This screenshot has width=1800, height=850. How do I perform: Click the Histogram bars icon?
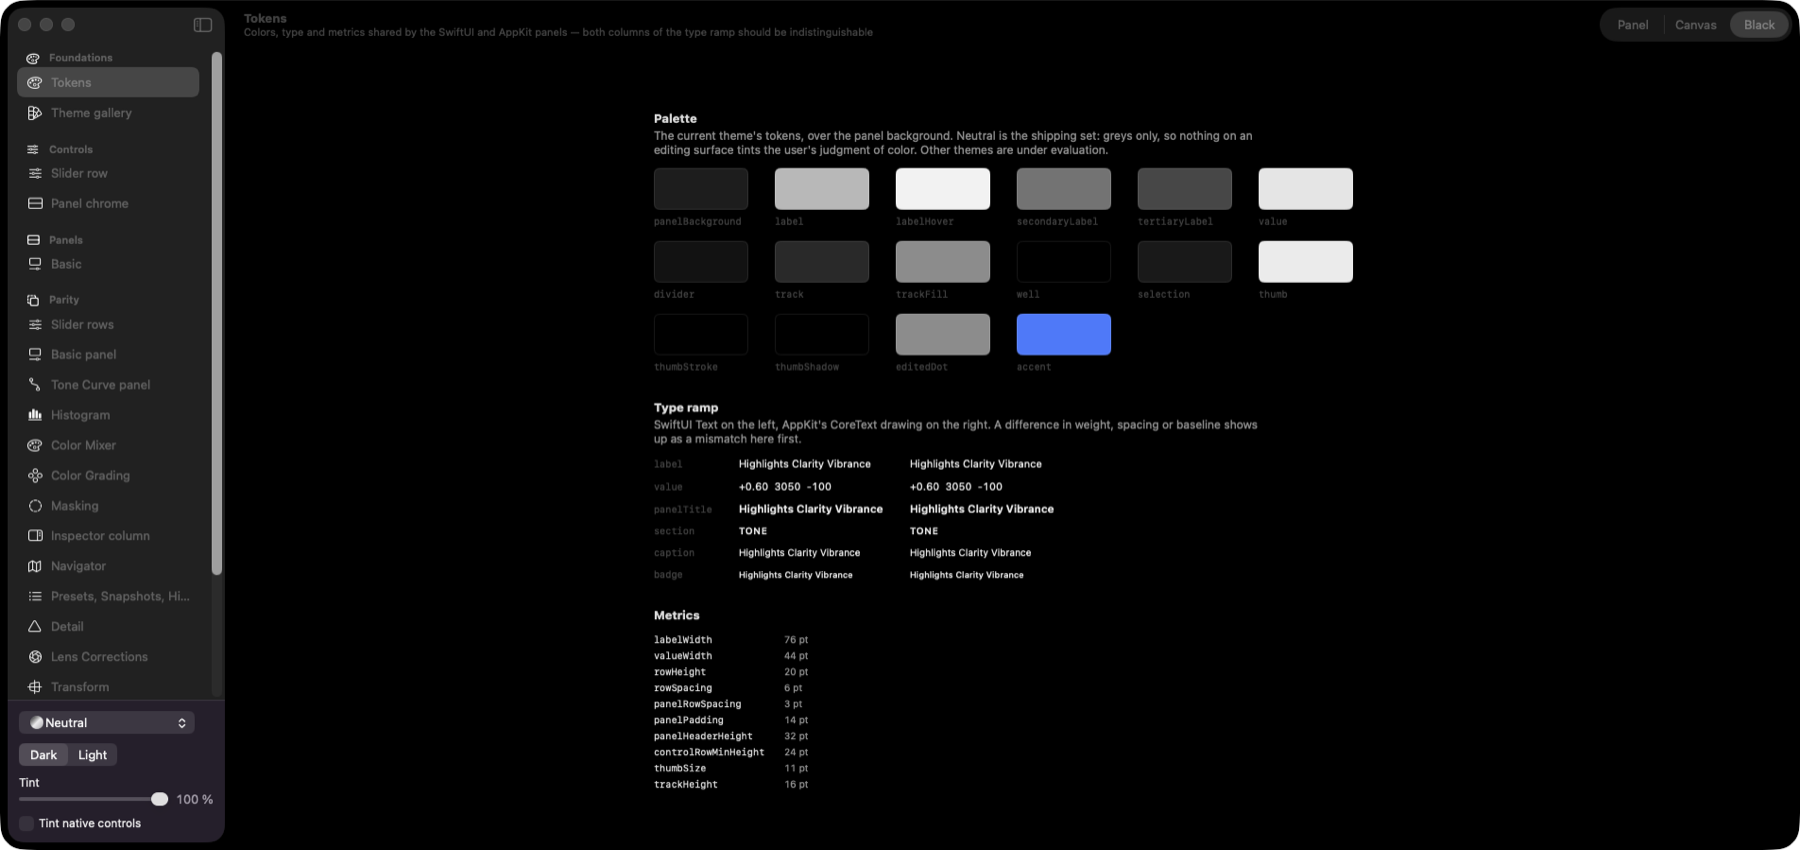(x=35, y=415)
